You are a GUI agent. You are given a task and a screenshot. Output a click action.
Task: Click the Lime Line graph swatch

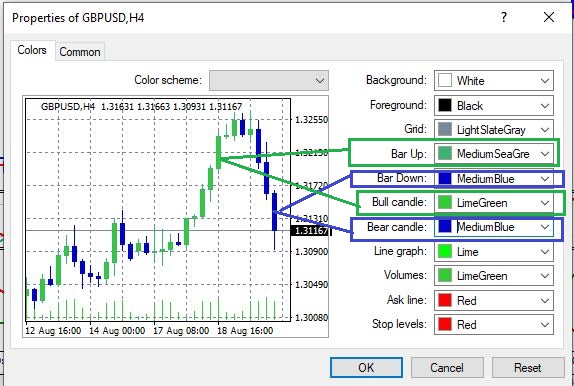coord(445,252)
